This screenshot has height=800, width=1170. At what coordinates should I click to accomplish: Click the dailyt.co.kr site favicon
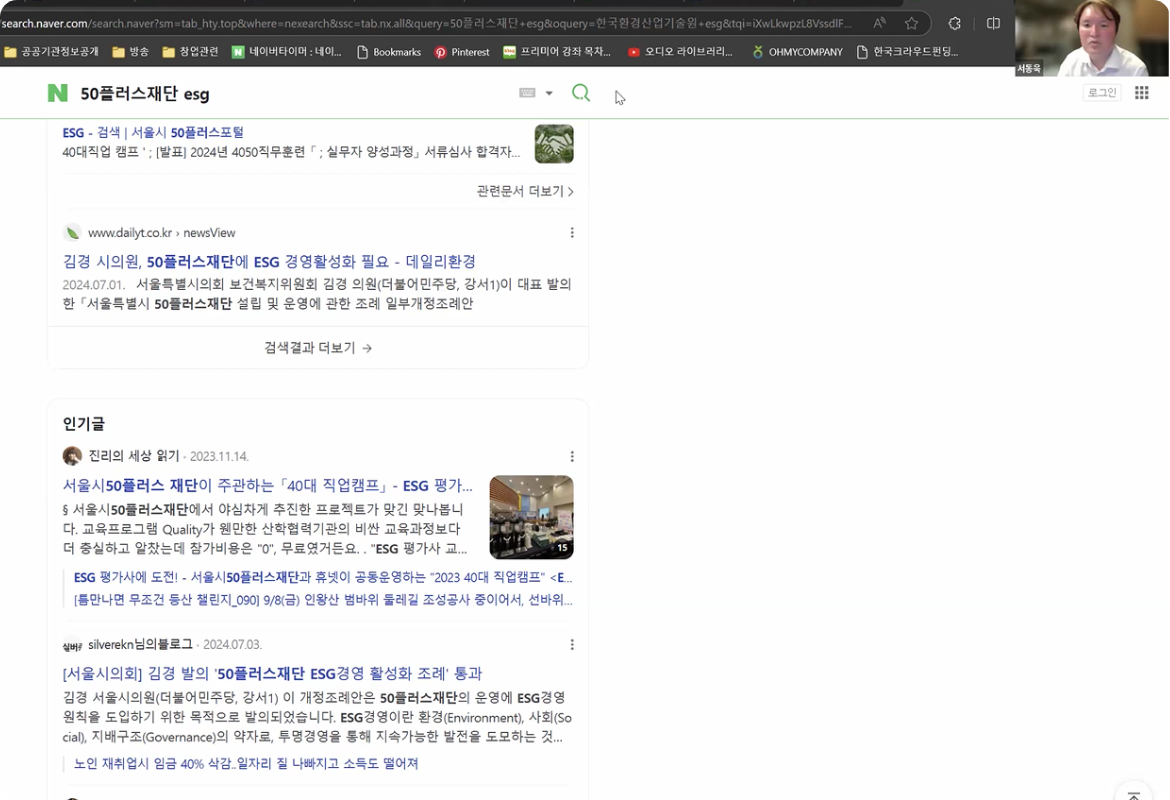tap(72, 233)
